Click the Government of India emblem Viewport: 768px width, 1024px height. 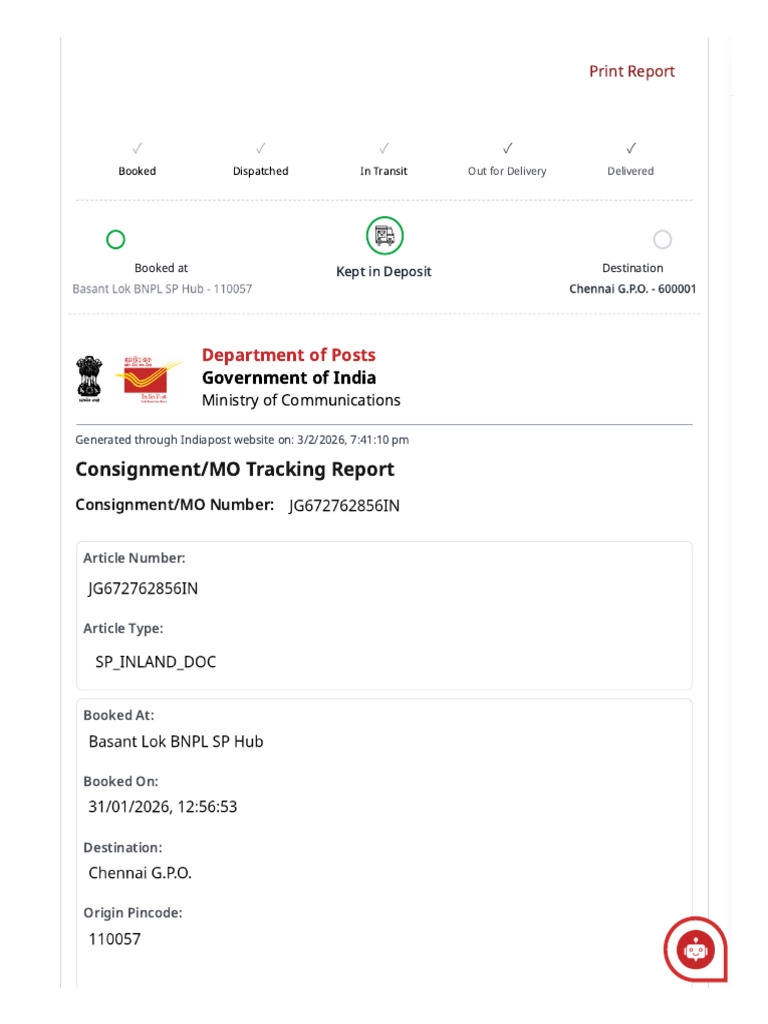pyautogui.click(x=89, y=379)
